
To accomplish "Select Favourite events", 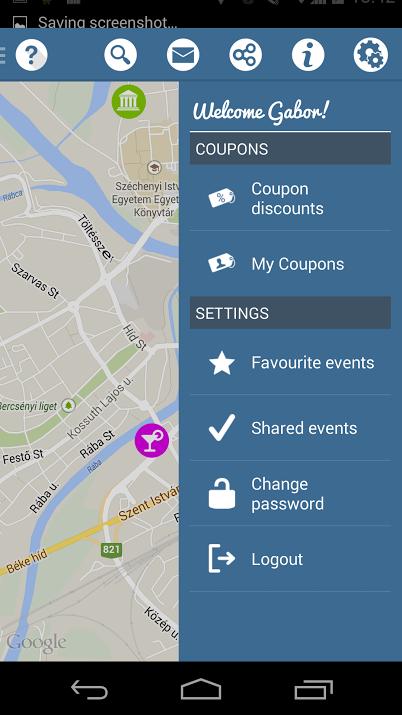I will coord(290,363).
